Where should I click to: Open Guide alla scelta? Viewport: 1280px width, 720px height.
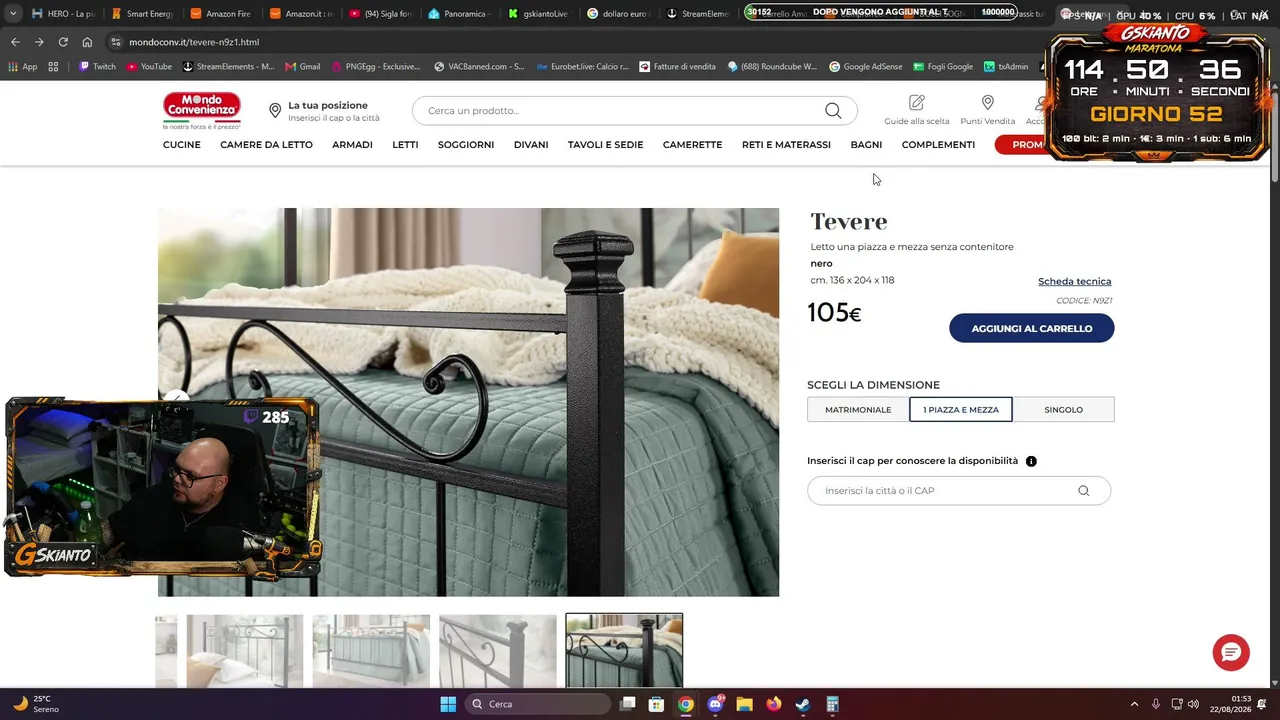(x=917, y=110)
